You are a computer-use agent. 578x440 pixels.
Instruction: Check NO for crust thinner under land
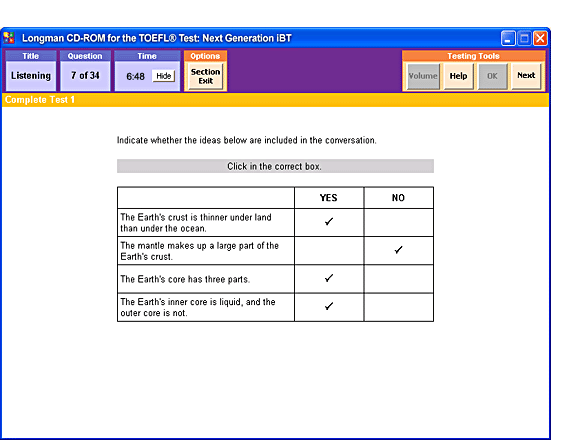398,223
